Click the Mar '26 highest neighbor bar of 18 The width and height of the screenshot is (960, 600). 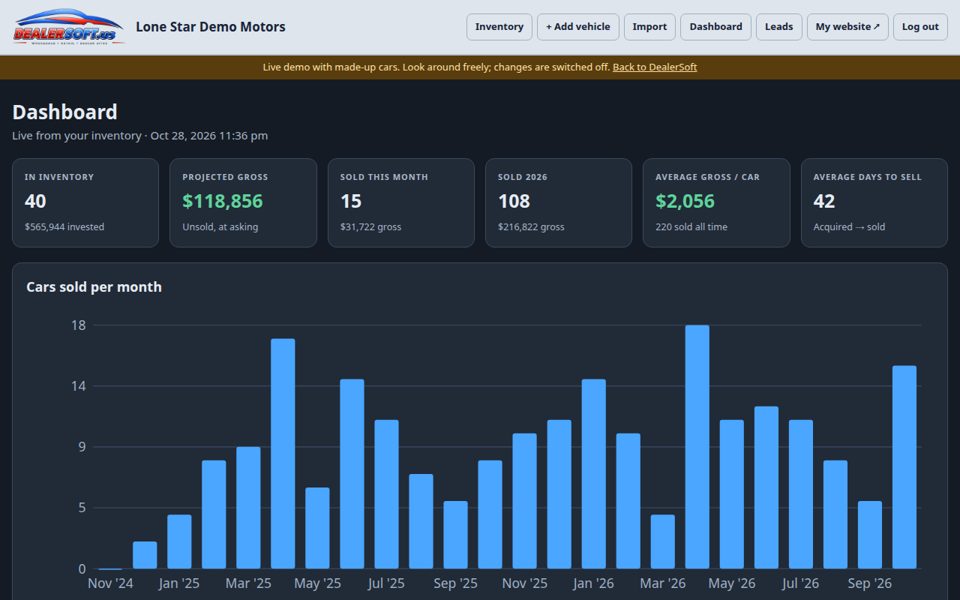(697, 447)
